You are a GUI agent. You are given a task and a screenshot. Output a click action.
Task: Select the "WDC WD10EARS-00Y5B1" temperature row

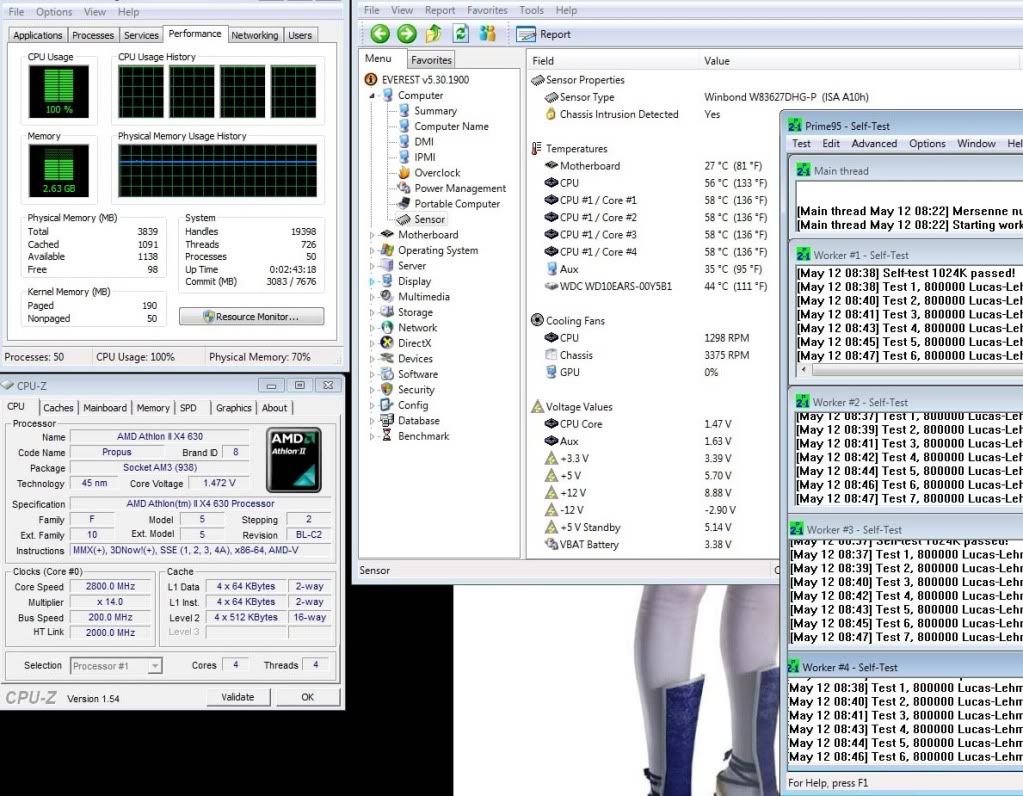click(x=655, y=286)
